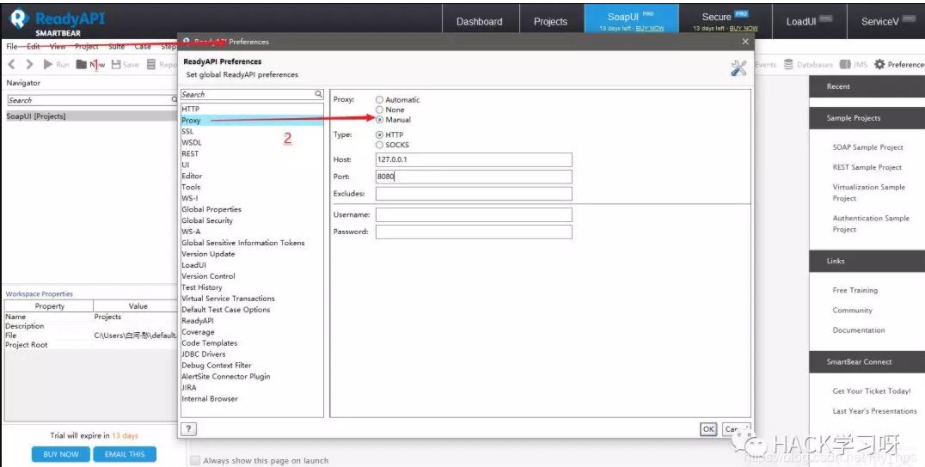Click the help question mark button

(x=188, y=429)
